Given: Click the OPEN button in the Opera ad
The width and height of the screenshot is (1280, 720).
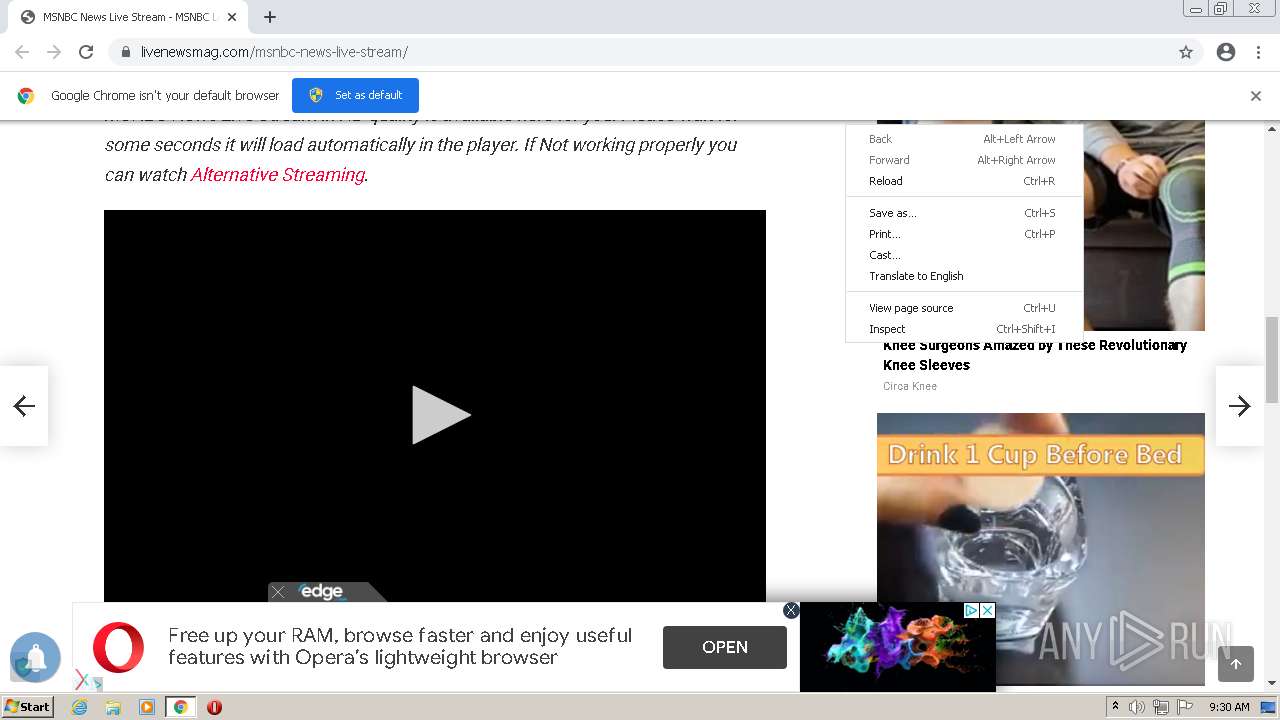Looking at the screenshot, I should coord(725,647).
